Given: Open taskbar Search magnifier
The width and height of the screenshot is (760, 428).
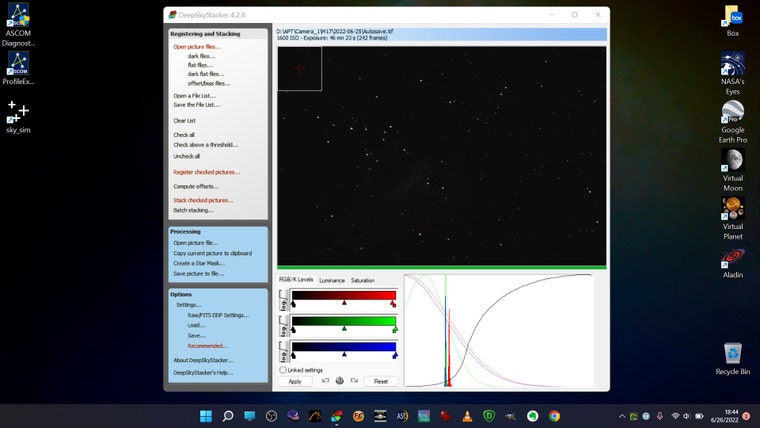Looking at the screenshot, I should point(228,416).
